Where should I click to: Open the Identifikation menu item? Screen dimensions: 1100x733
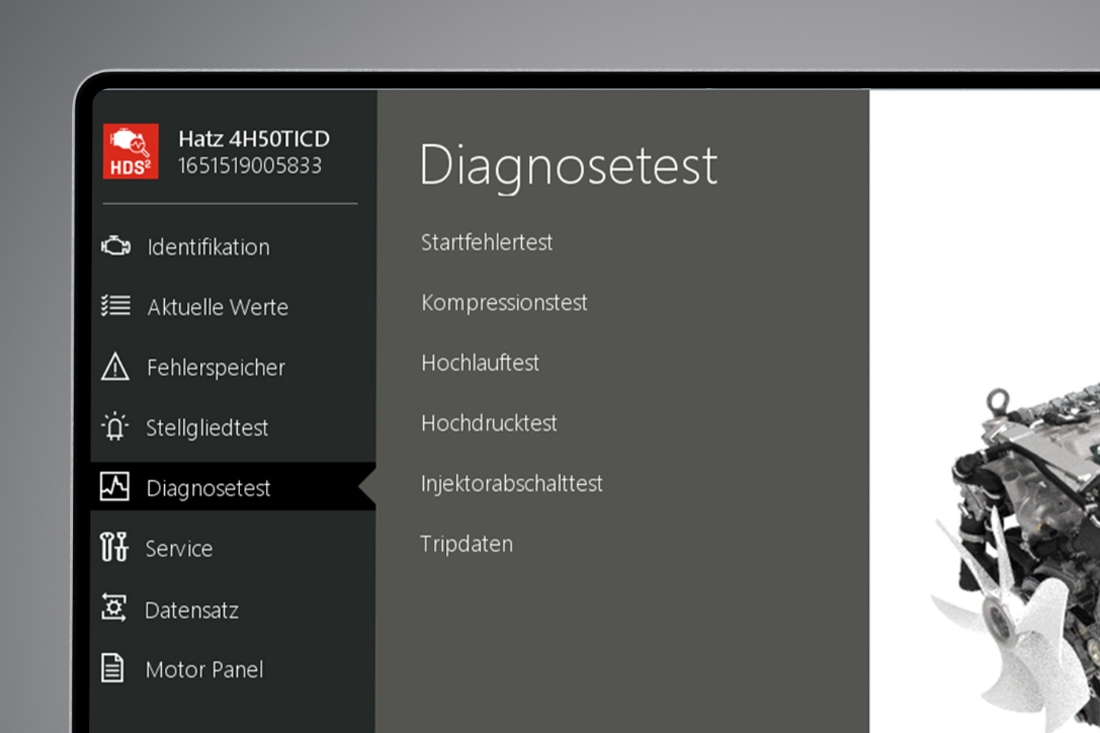(x=208, y=247)
